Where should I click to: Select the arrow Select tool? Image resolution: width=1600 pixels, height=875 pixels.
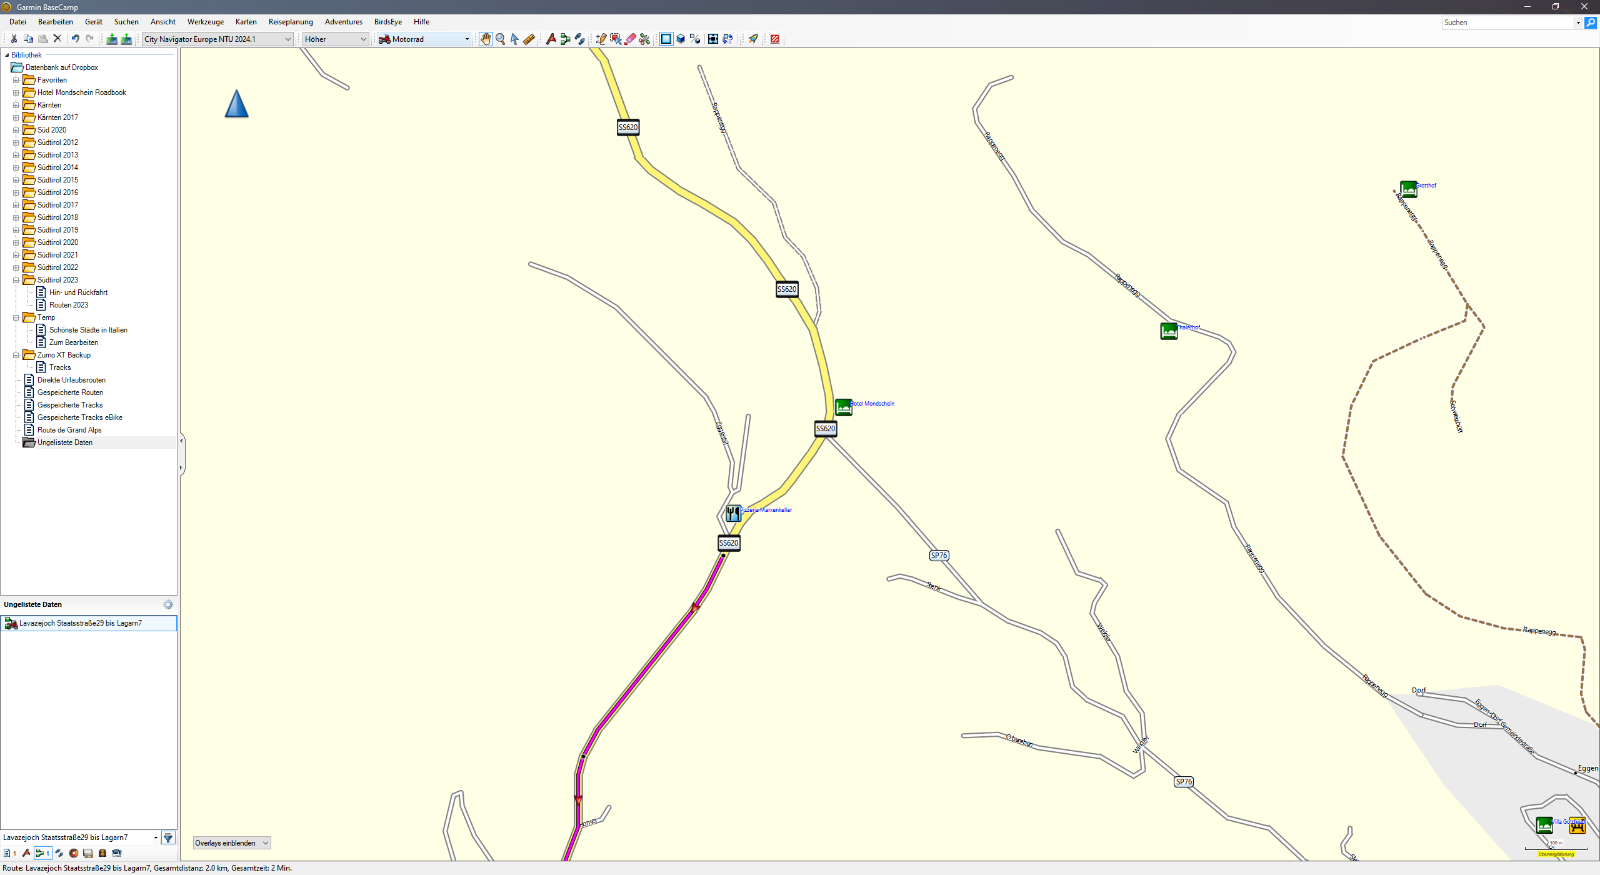click(x=514, y=39)
